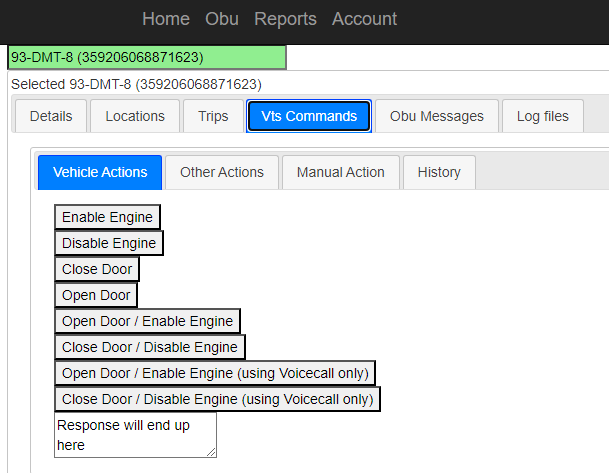The width and height of the screenshot is (609, 473).
Task: Select the Vehicle Actions sub-tab
Action: coord(100,172)
